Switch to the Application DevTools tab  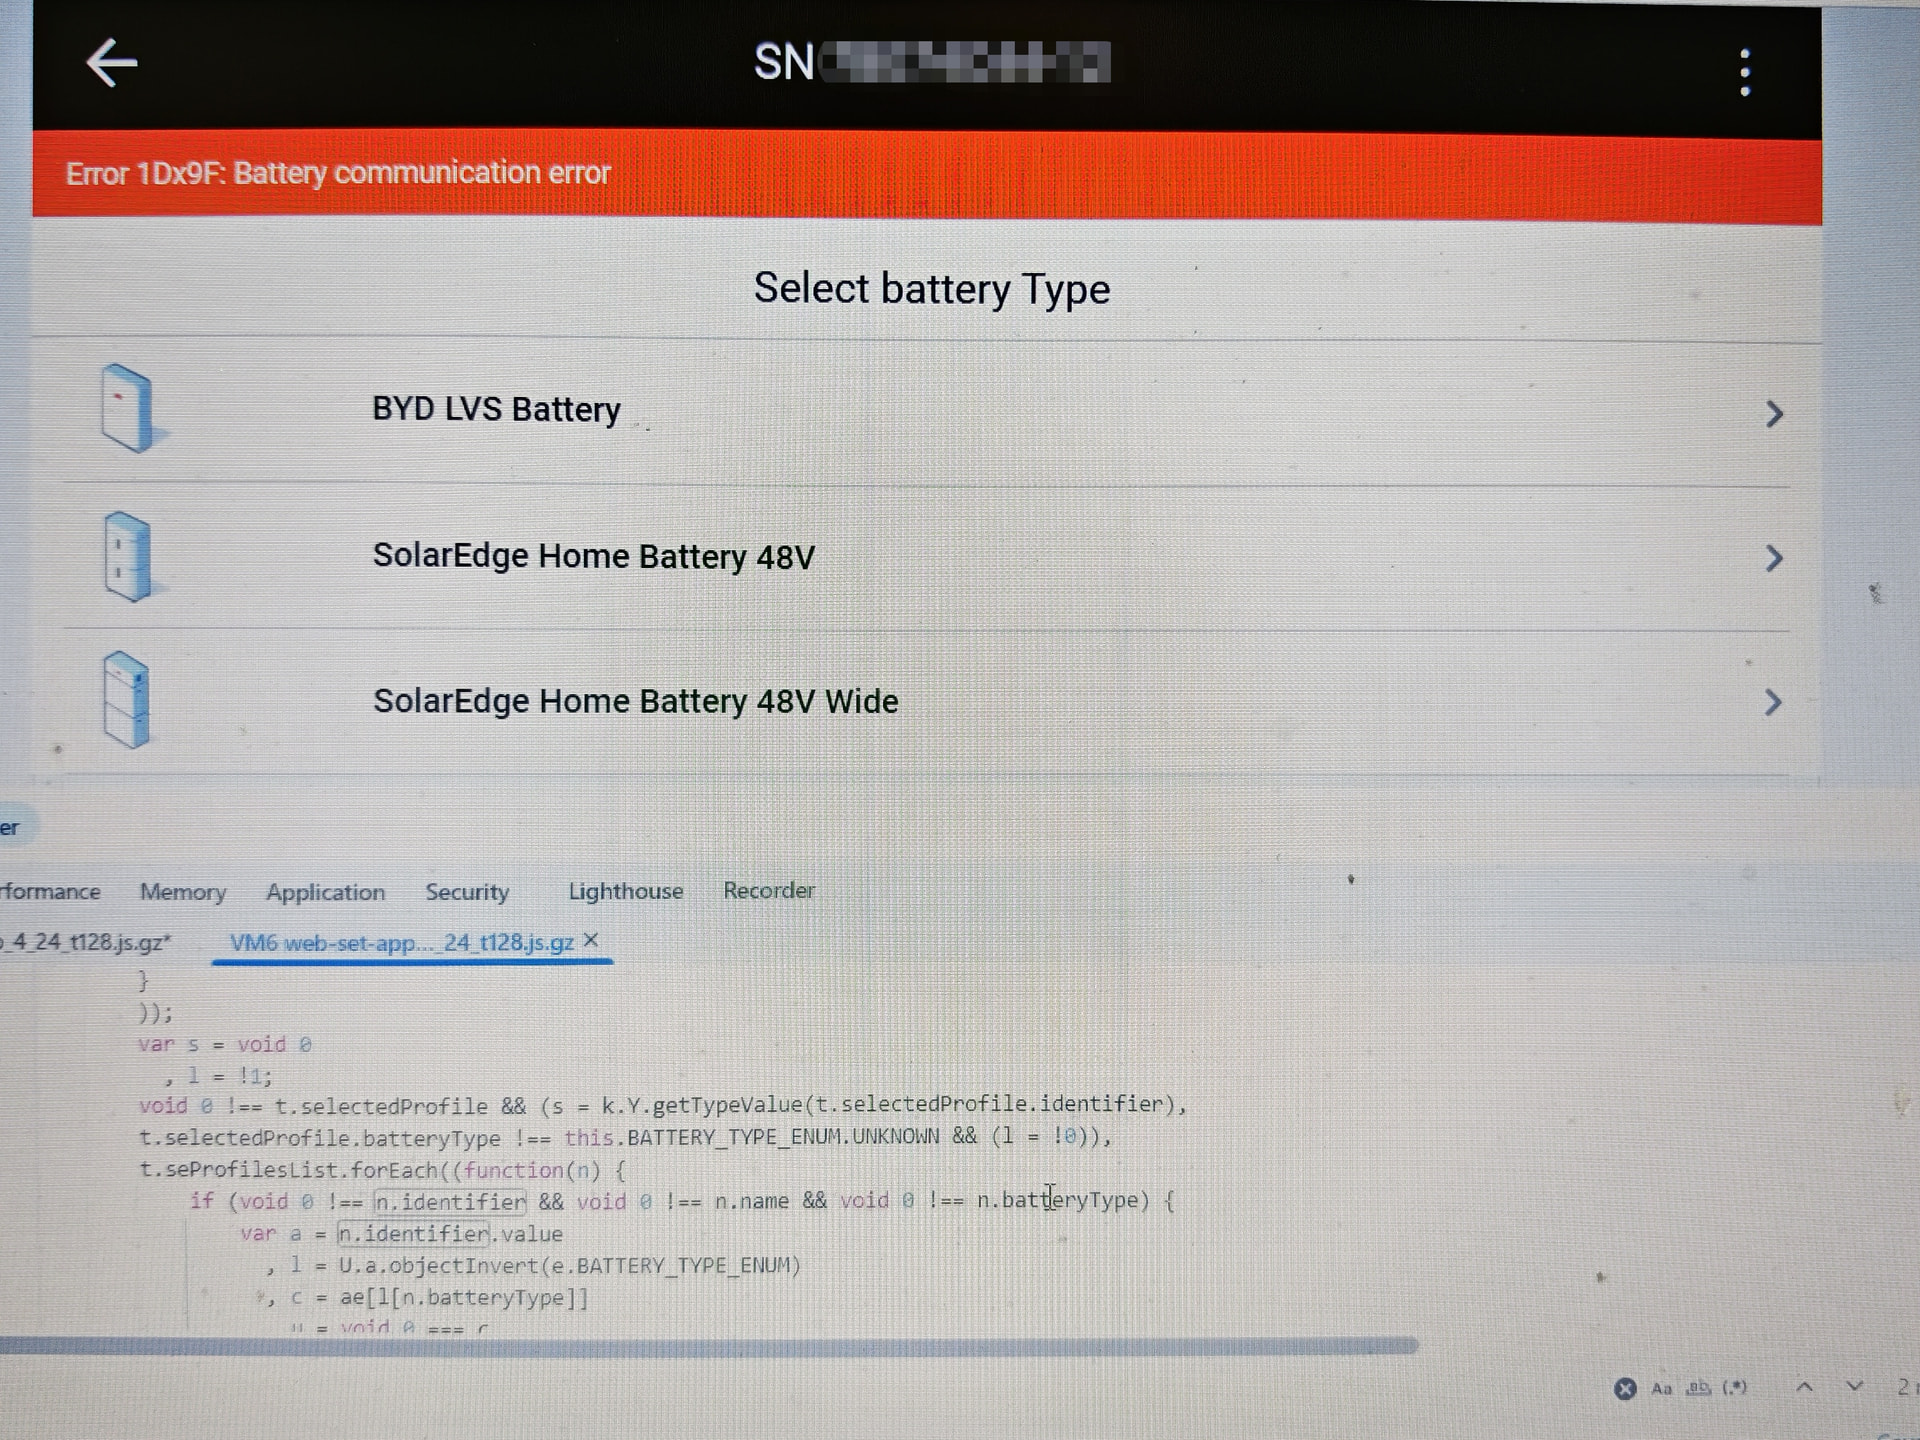point(325,891)
